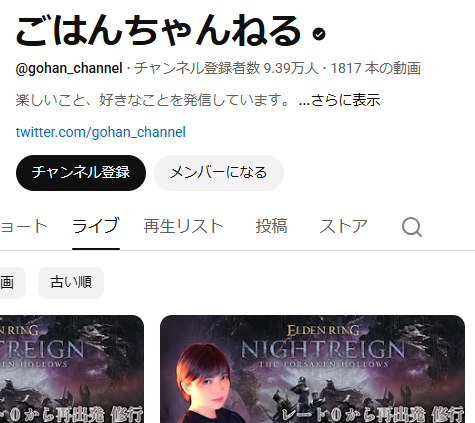
Task: Go to the ストア tab
Action: (343, 226)
